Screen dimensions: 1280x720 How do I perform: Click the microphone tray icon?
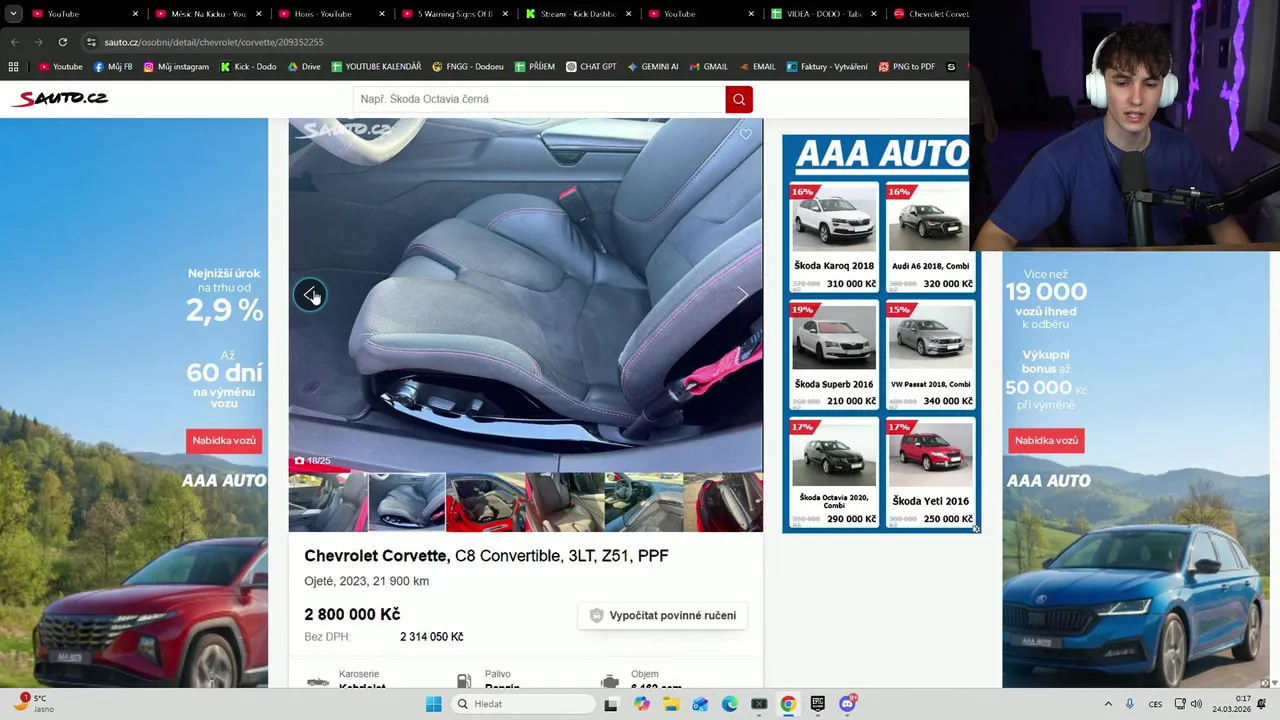point(1130,704)
